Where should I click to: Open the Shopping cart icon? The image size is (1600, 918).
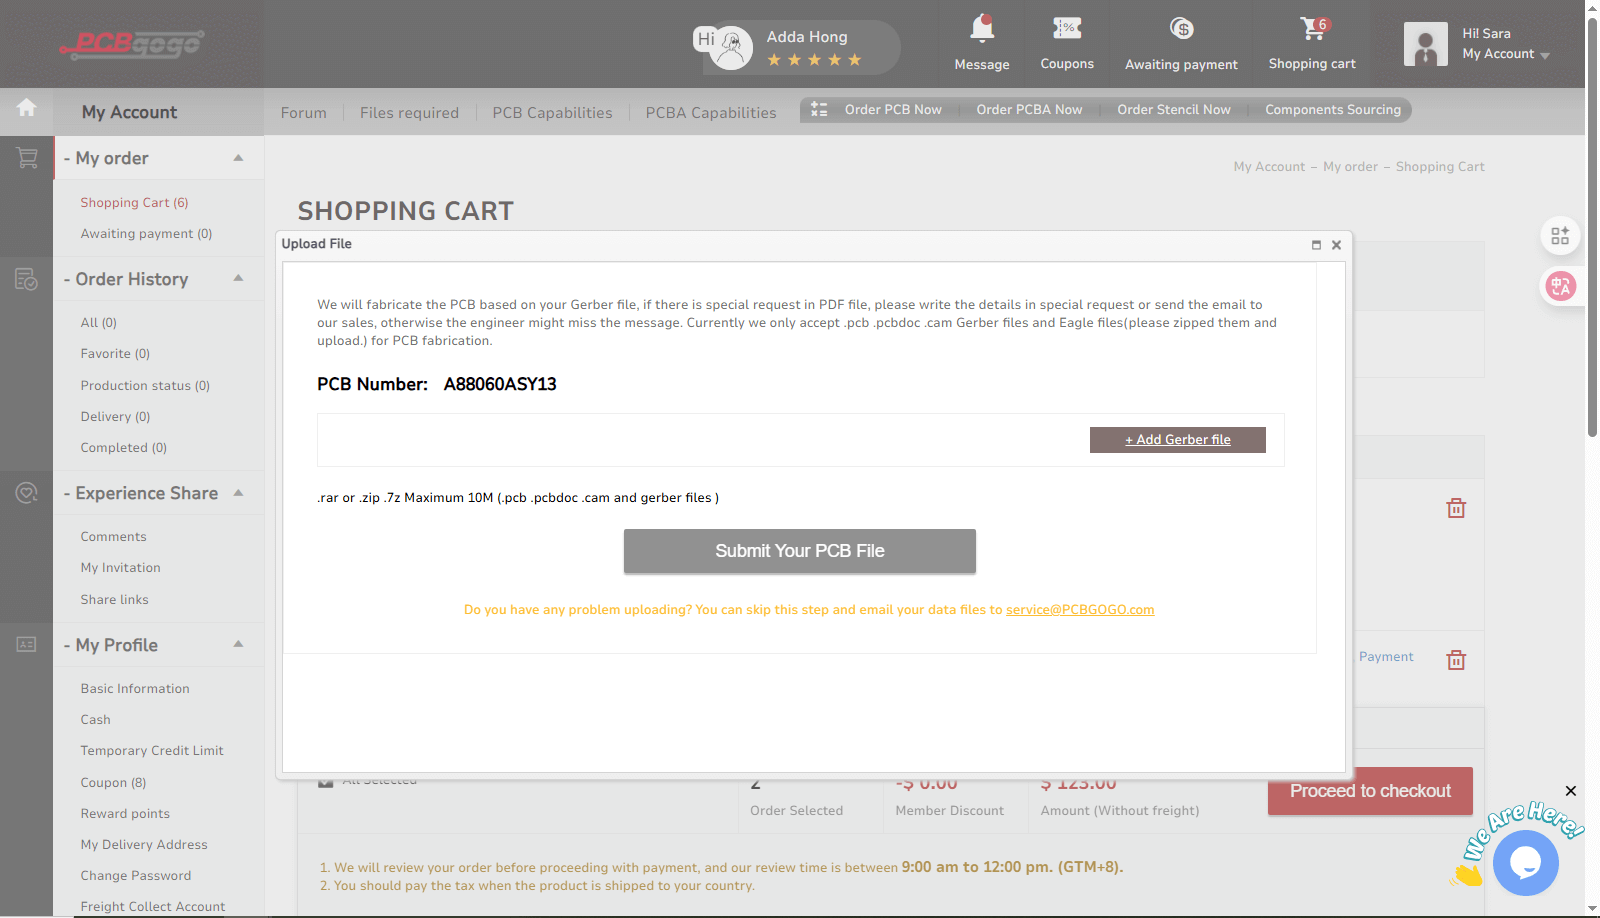[1312, 29]
